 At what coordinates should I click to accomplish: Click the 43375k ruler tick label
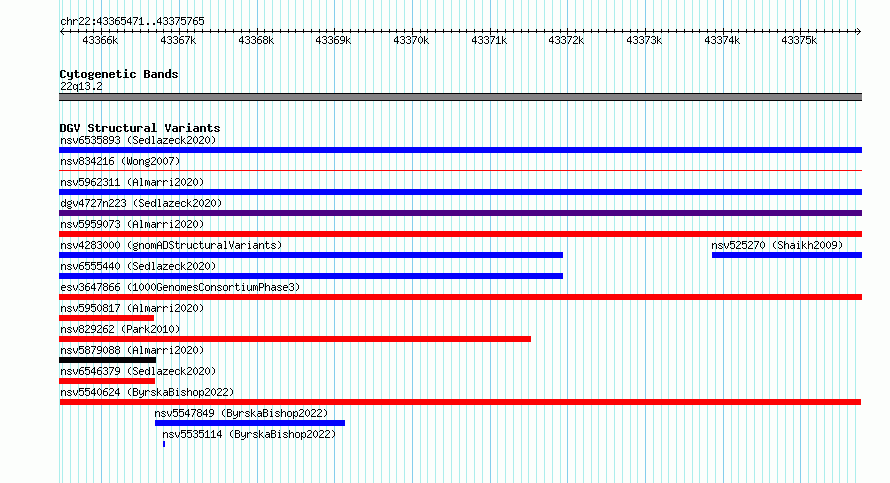(x=799, y=41)
